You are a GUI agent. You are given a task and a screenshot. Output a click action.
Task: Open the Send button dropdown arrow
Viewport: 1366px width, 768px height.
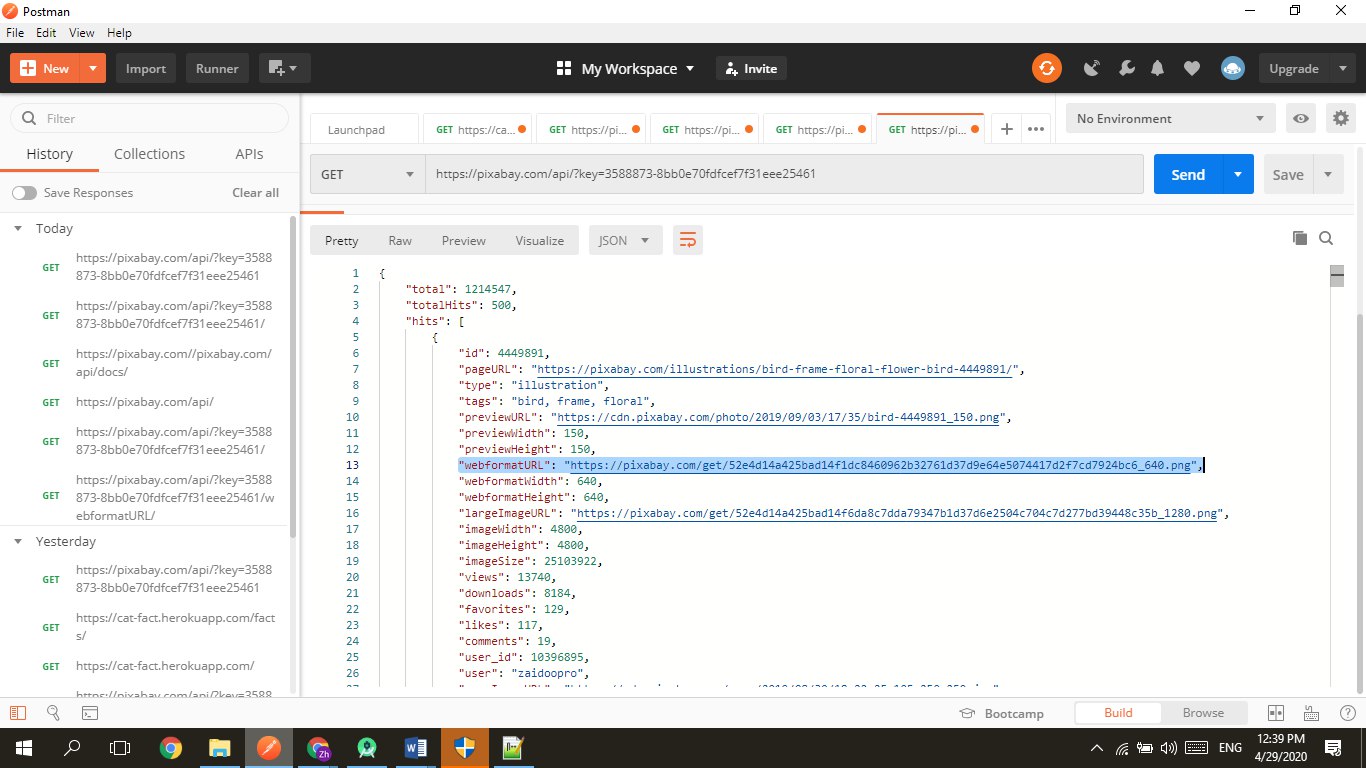[x=1238, y=174]
